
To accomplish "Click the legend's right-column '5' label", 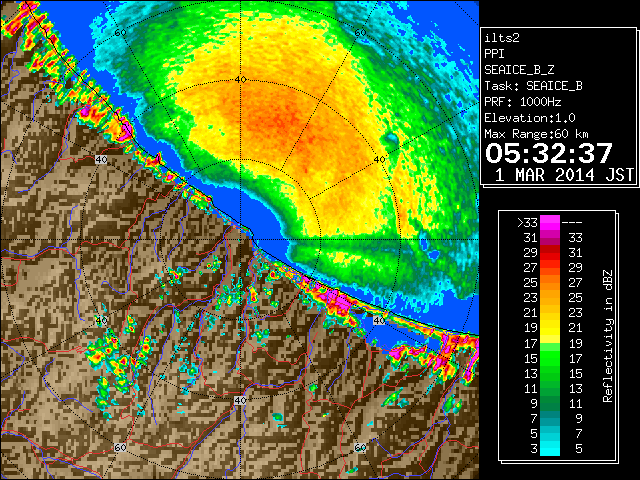I will pyautogui.click(x=579, y=449).
